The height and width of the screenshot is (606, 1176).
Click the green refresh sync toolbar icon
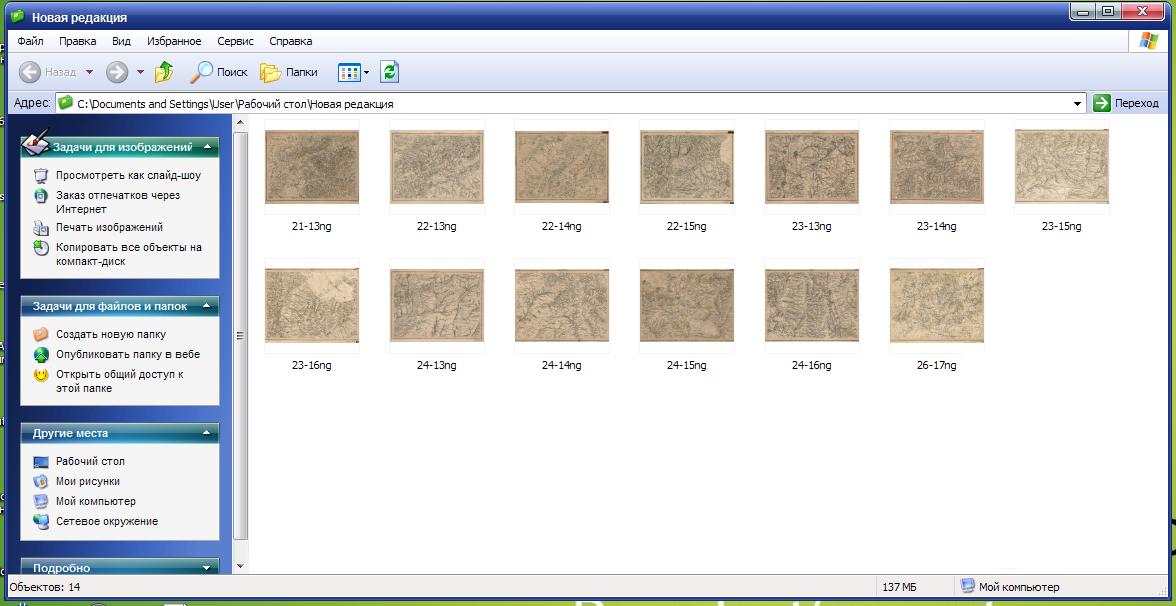pyautogui.click(x=390, y=72)
